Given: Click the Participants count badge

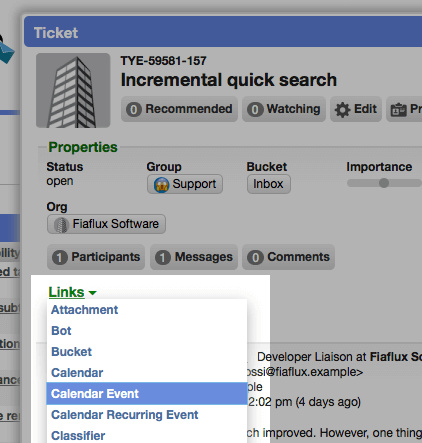Looking at the screenshot, I should 59,257.
